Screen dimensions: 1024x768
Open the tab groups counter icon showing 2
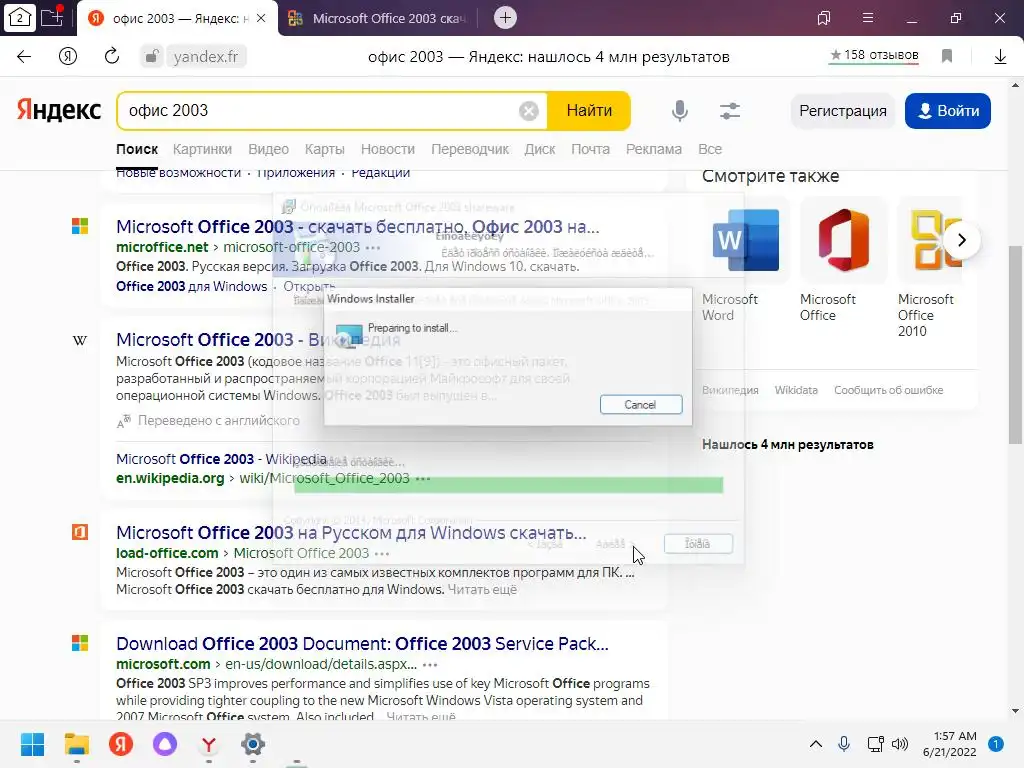(20, 18)
